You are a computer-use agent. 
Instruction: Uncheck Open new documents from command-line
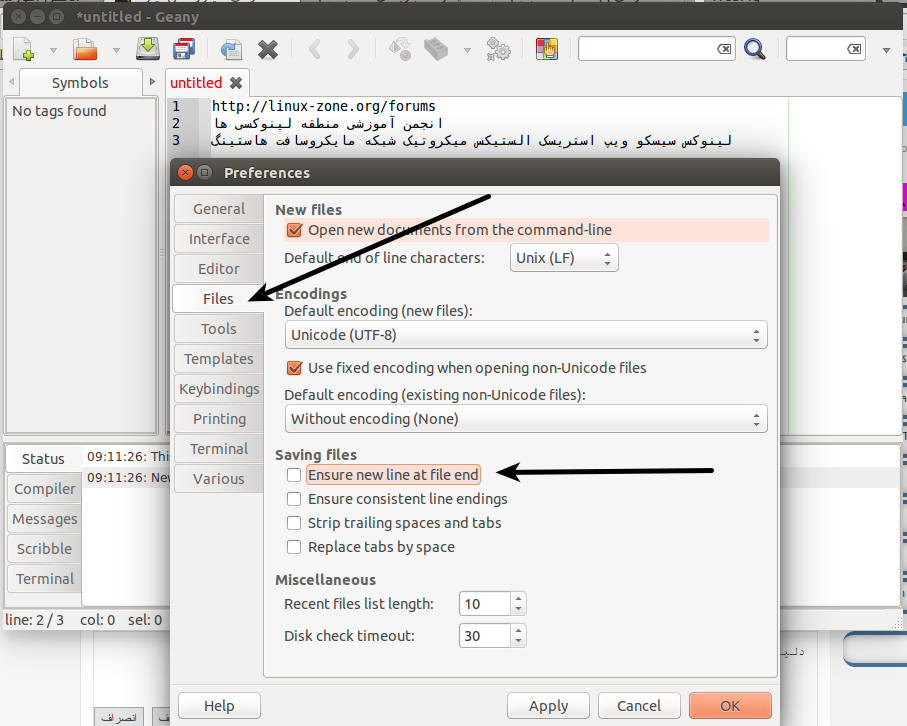(x=294, y=230)
